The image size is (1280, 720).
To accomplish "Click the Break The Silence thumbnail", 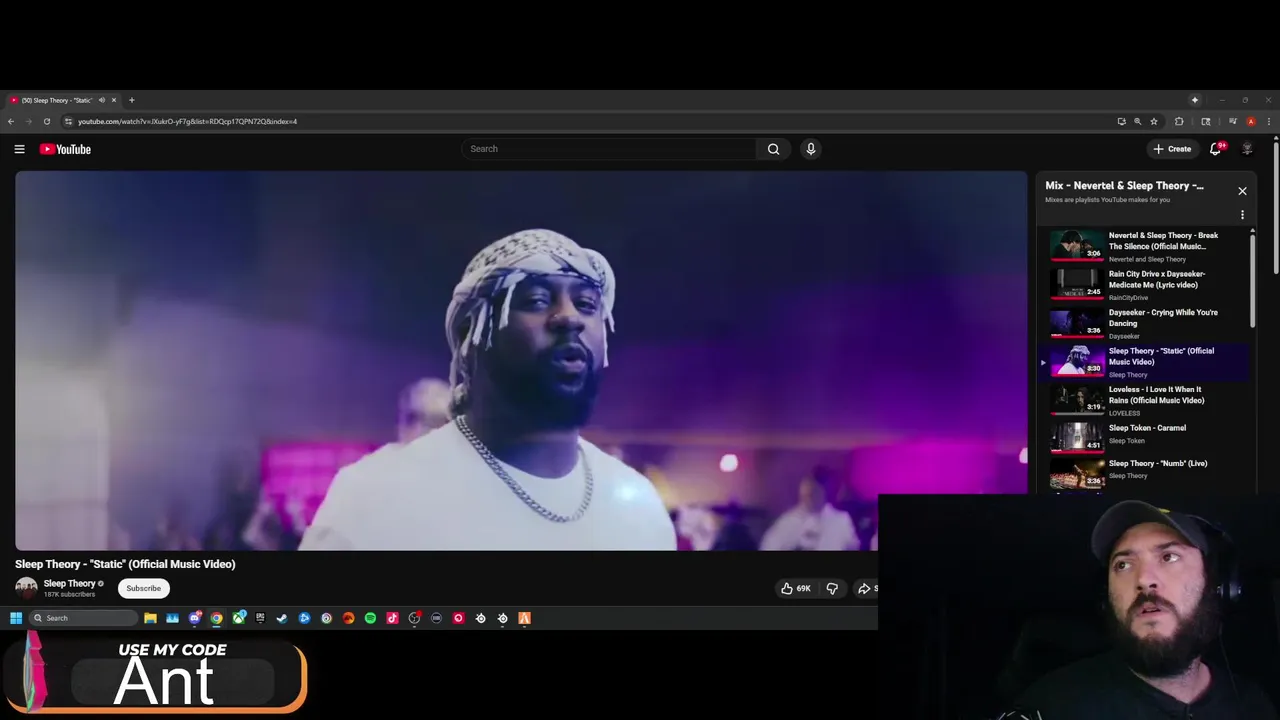I will [1077, 246].
